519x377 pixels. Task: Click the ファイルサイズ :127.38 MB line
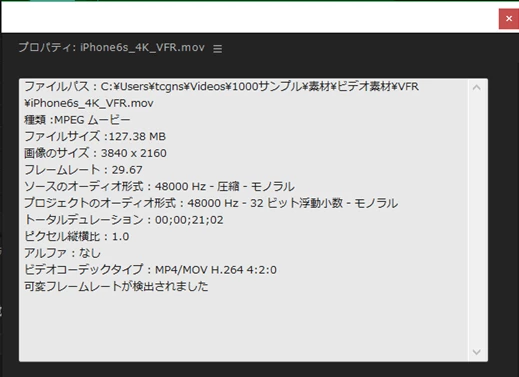click(x=95, y=136)
